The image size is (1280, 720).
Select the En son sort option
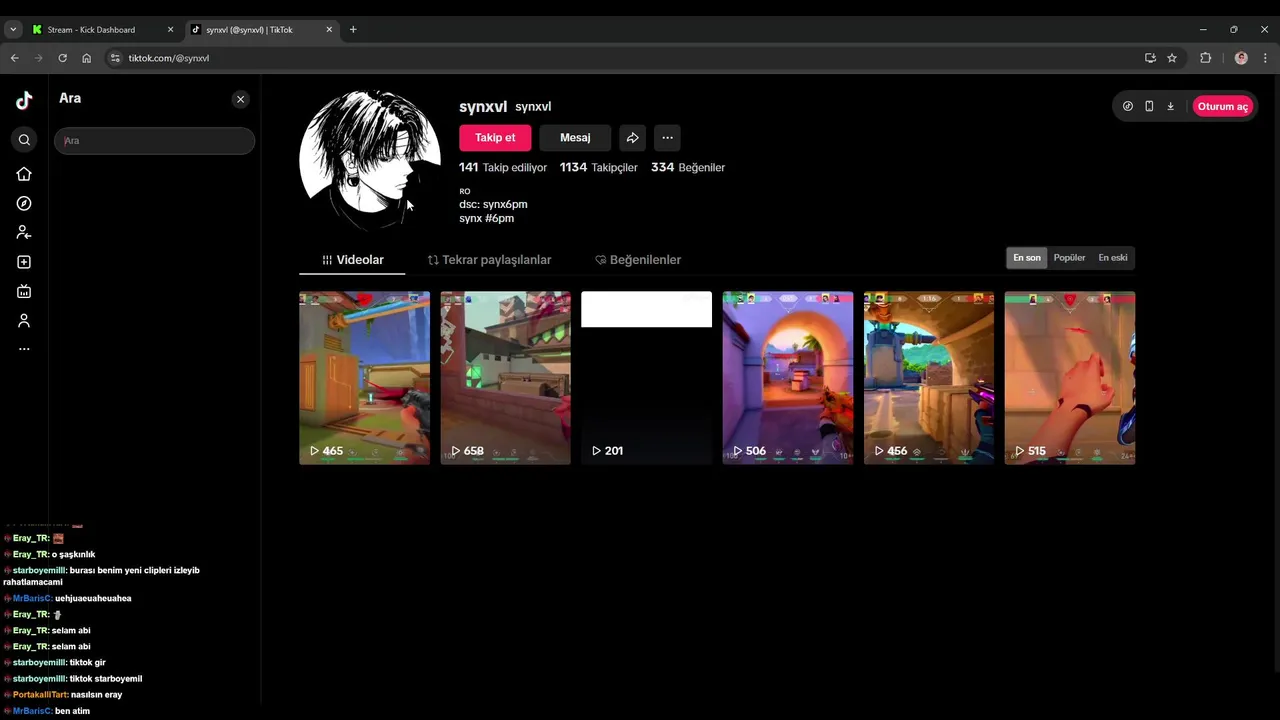pyautogui.click(x=1027, y=258)
